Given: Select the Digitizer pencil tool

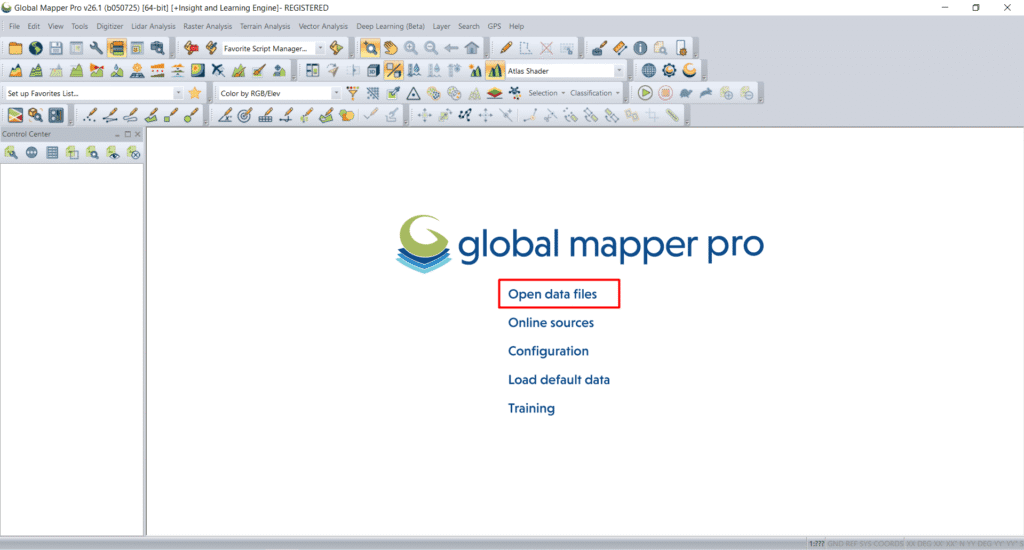Looking at the screenshot, I should pos(505,48).
